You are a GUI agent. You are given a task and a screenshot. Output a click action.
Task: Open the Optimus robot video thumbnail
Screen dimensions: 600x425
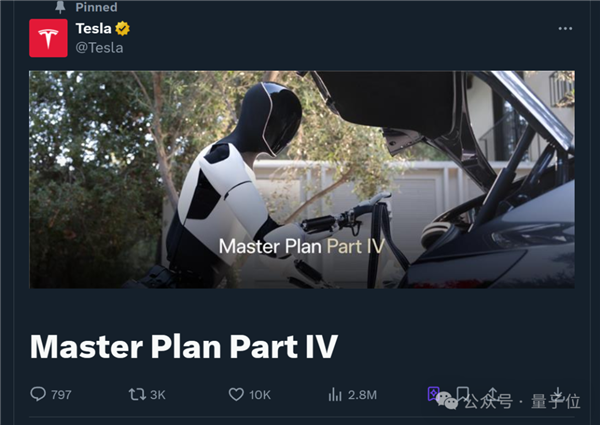(302, 179)
